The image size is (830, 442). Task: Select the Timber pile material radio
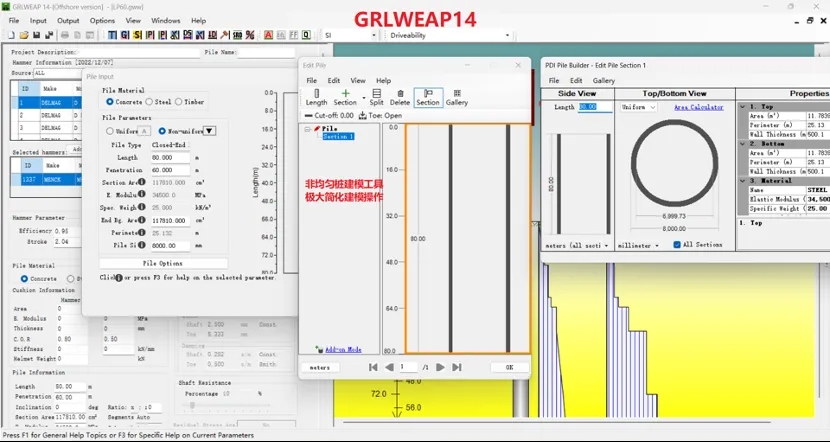[180, 101]
